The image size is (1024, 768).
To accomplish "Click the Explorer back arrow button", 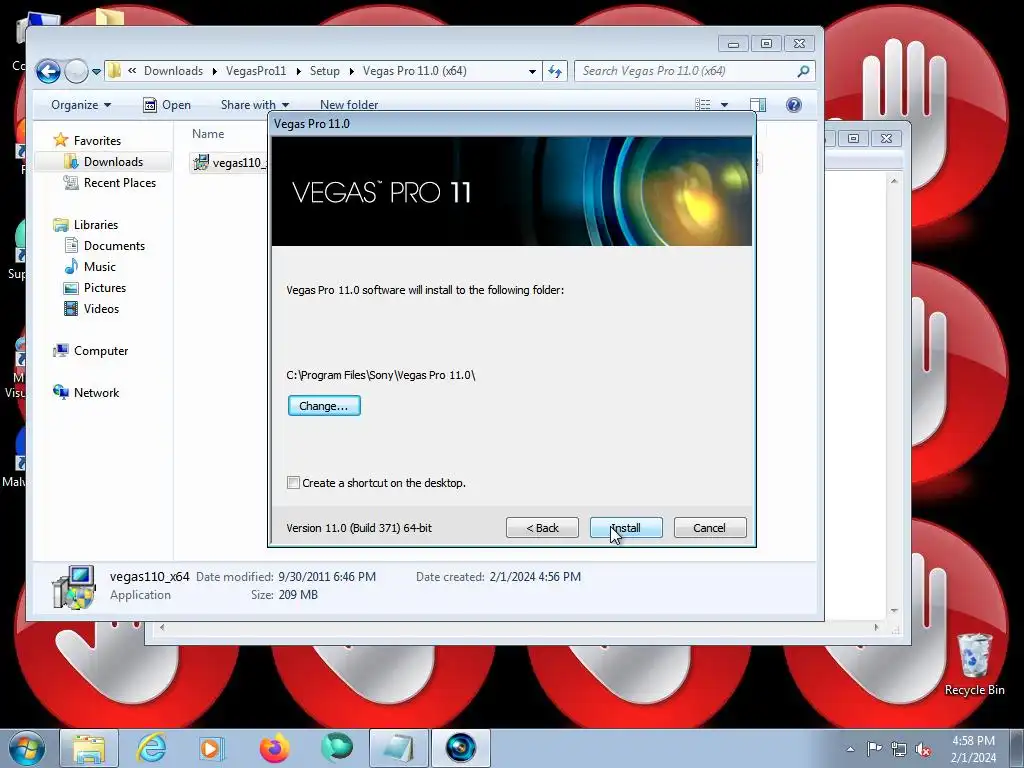I will click(x=48, y=71).
